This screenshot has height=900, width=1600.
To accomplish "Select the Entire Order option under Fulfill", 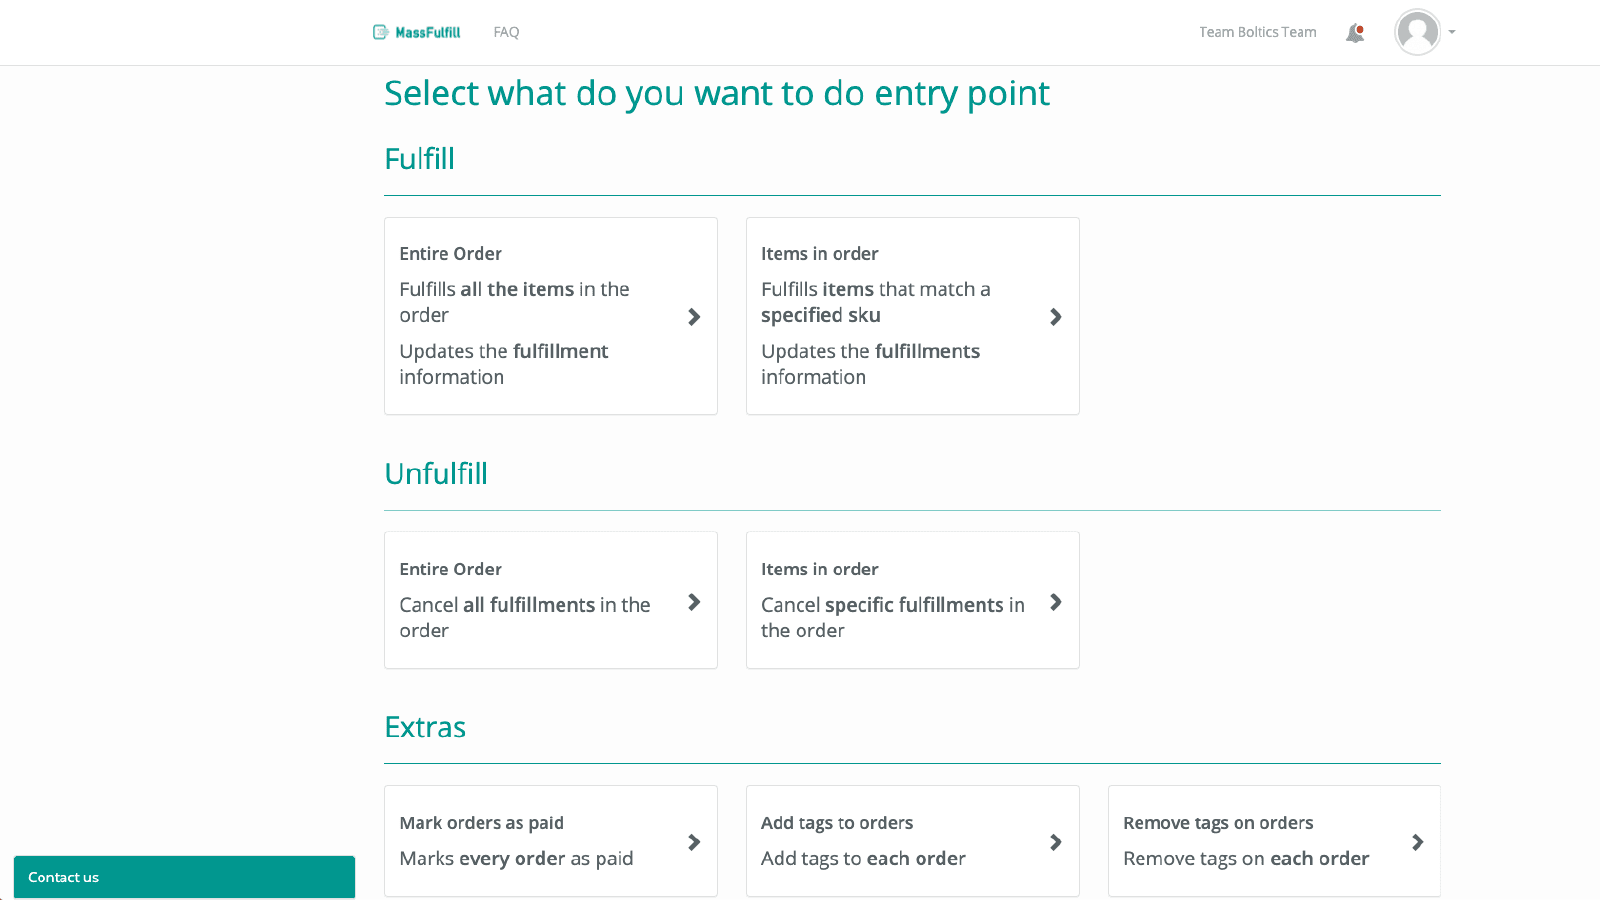I will coord(550,316).
